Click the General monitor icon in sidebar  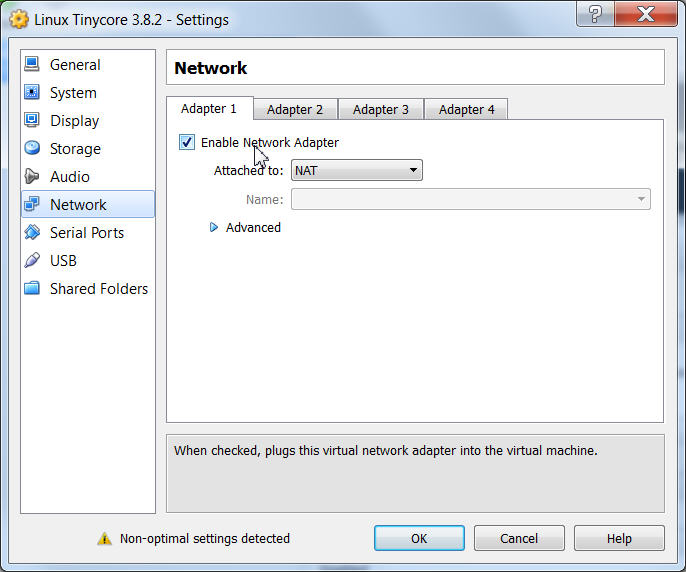32,65
